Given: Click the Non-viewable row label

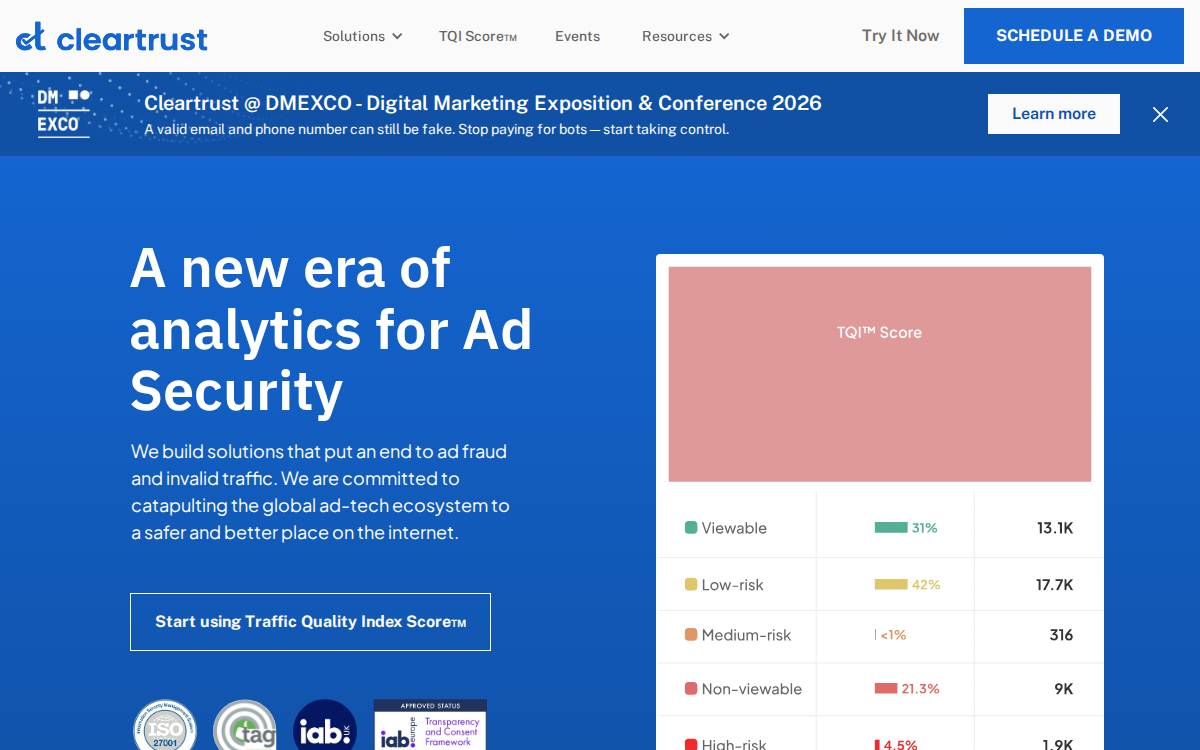Looking at the screenshot, I should 752,689.
